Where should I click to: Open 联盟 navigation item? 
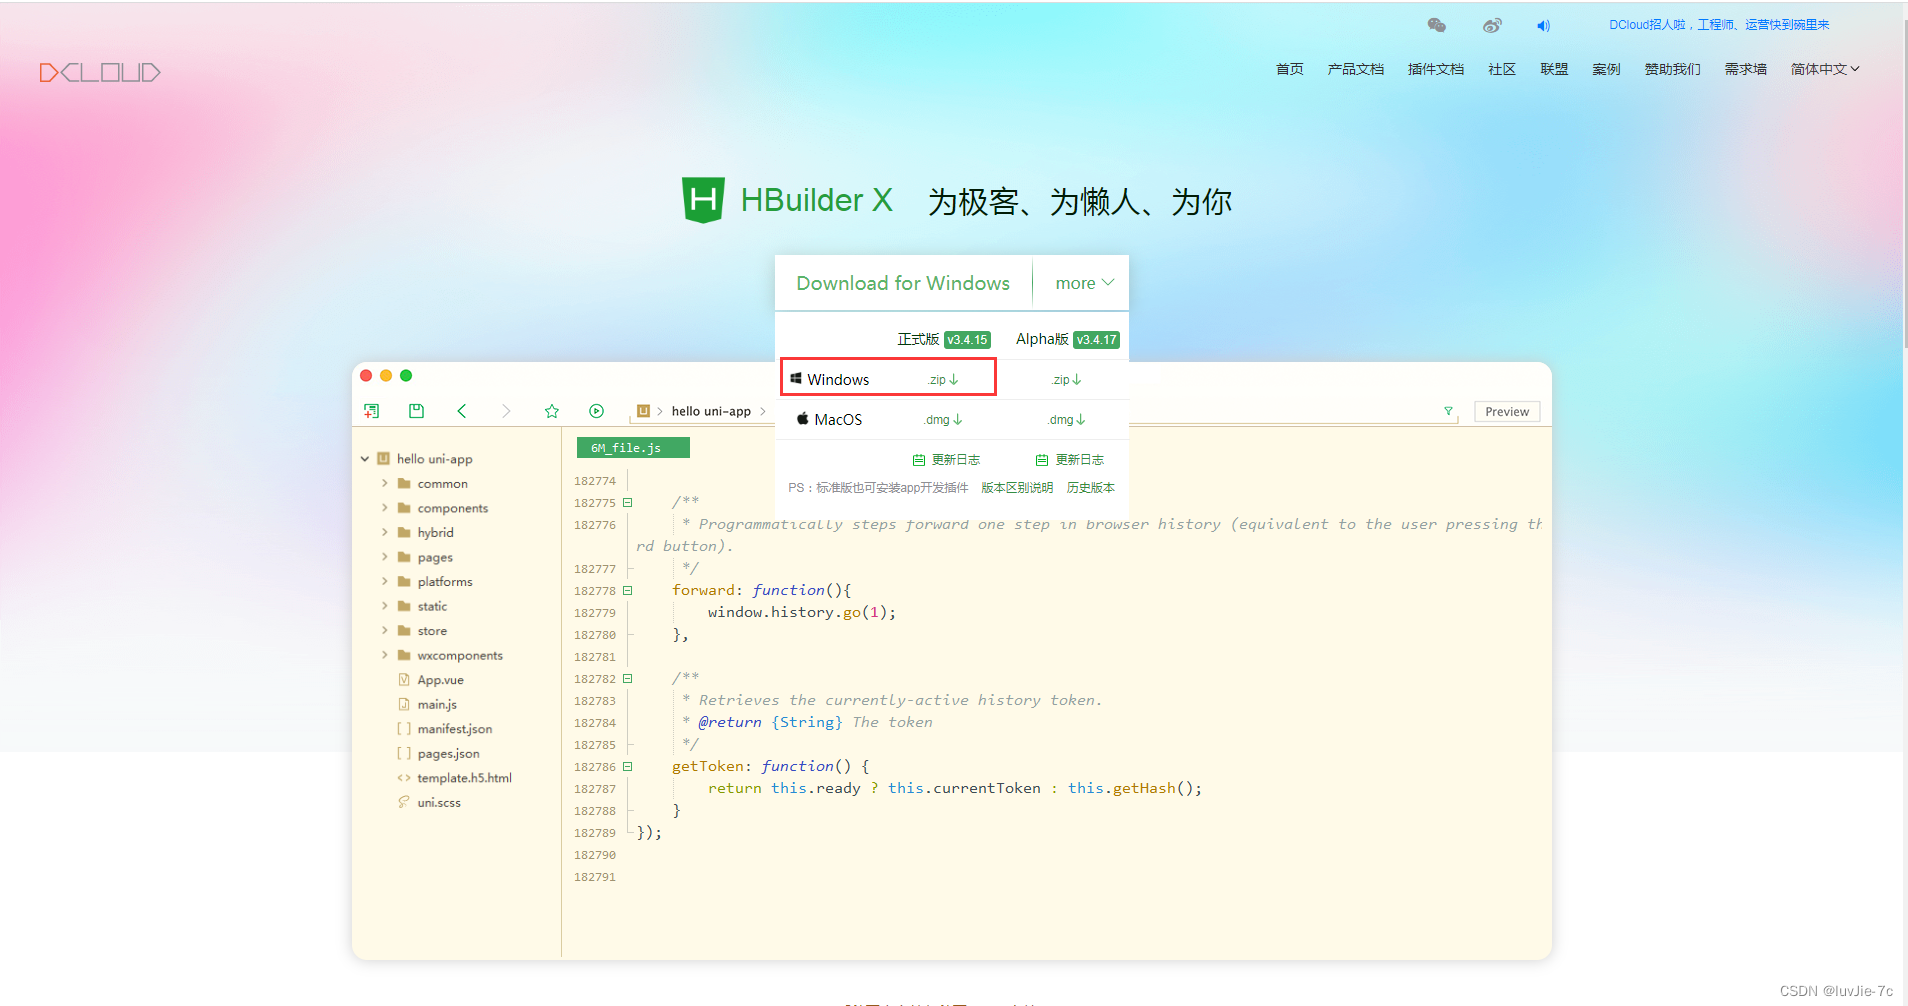point(1554,69)
